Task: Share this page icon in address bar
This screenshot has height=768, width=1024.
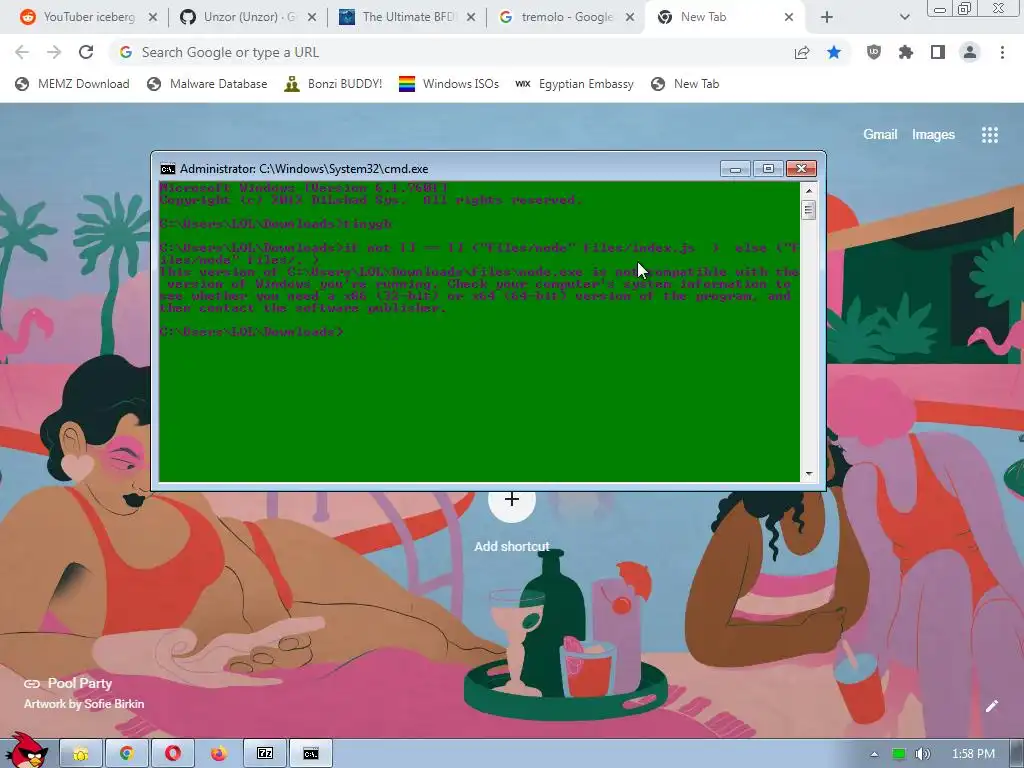Action: [x=802, y=52]
